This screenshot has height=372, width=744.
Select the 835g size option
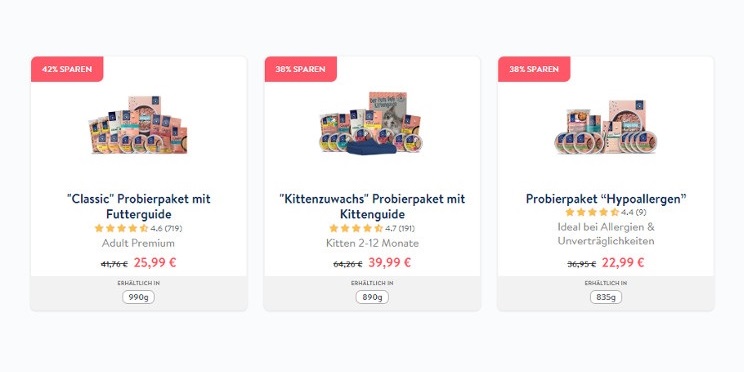click(x=605, y=298)
